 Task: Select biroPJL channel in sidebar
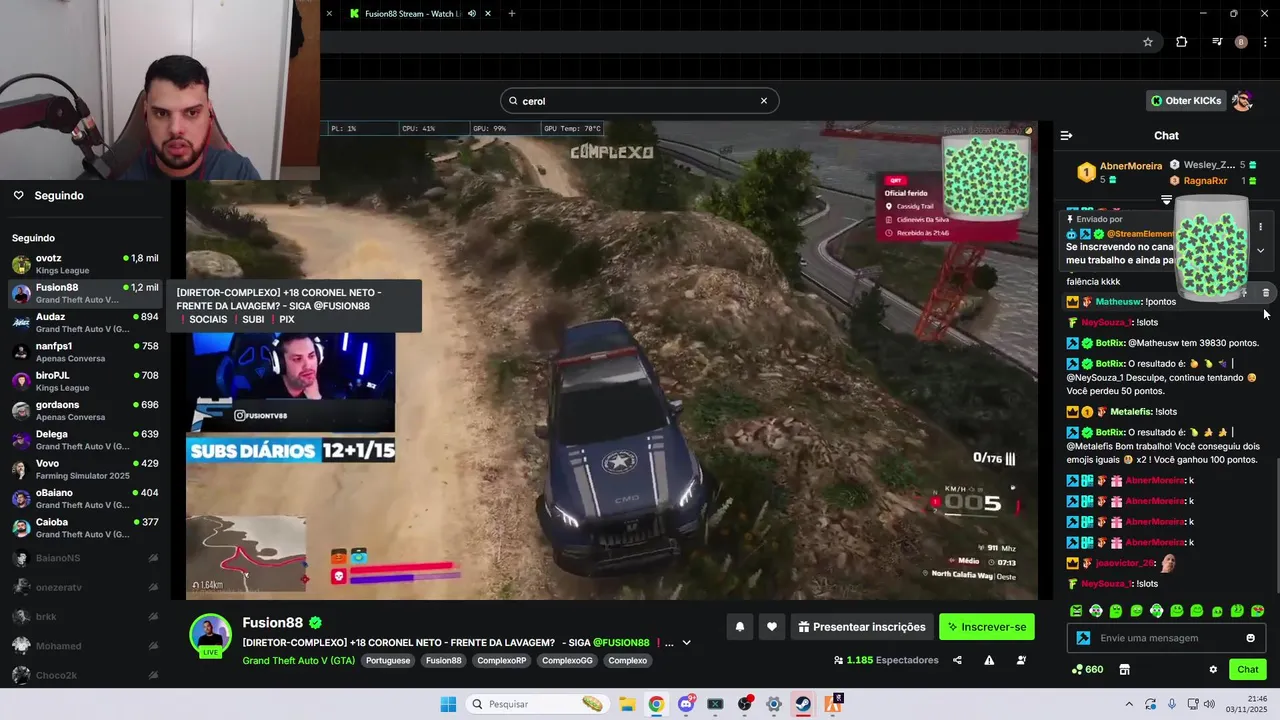85,381
